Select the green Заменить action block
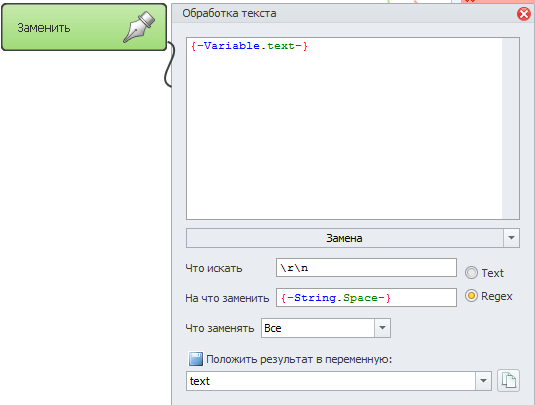The width and height of the screenshot is (535, 405). pyautogui.click(x=84, y=27)
